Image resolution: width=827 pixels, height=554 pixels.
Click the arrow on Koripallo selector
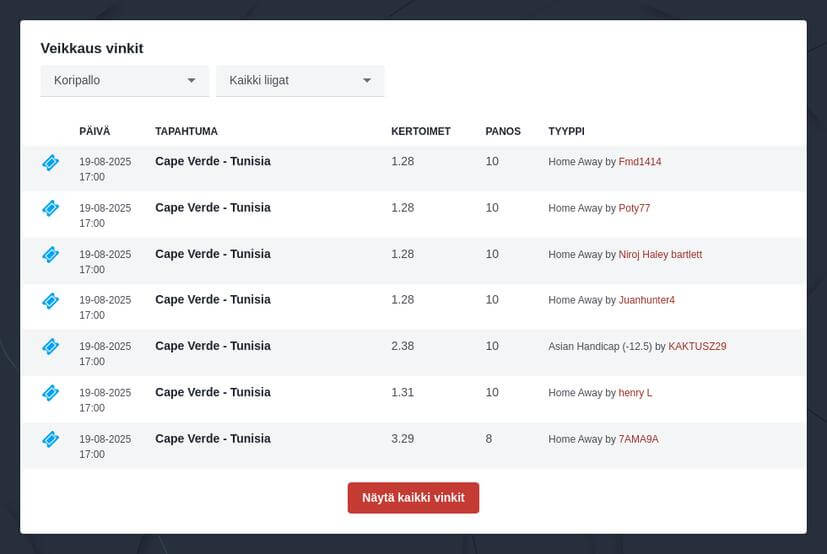pyautogui.click(x=191, y=81)
